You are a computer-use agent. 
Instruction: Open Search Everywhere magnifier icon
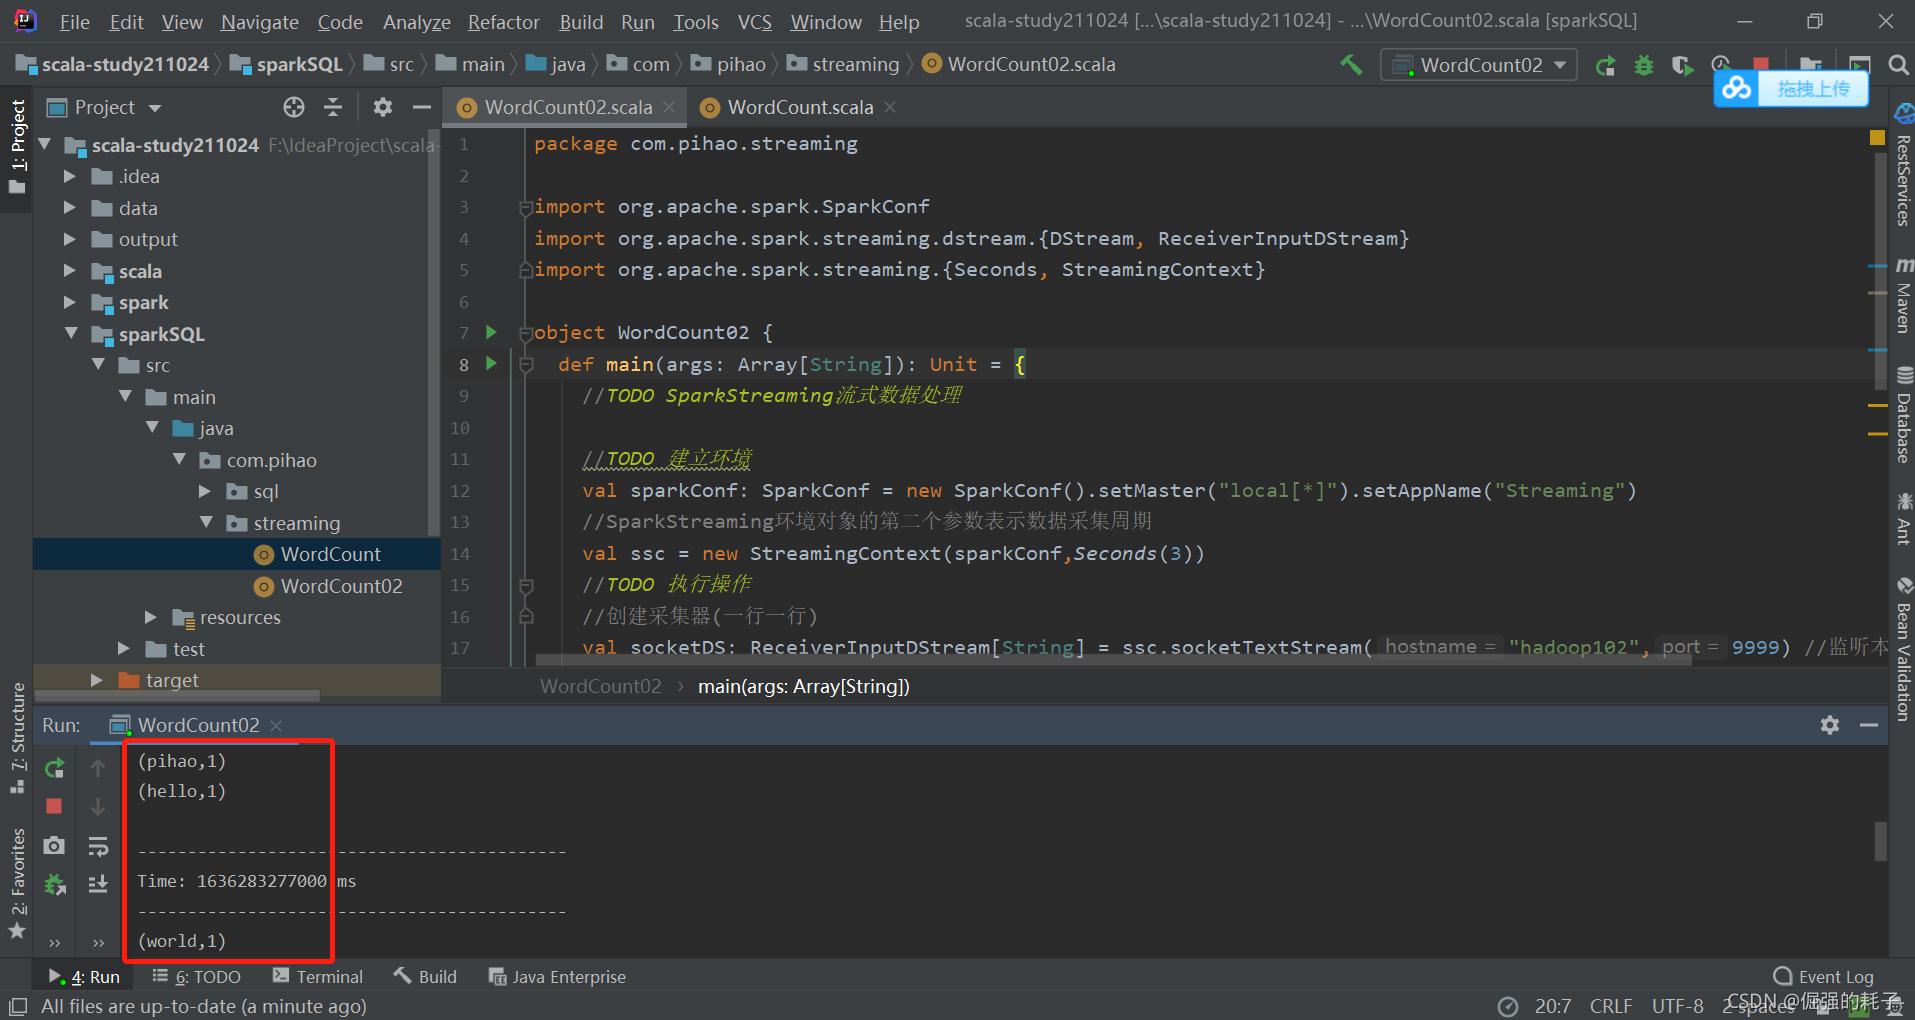click(1898, 66)
